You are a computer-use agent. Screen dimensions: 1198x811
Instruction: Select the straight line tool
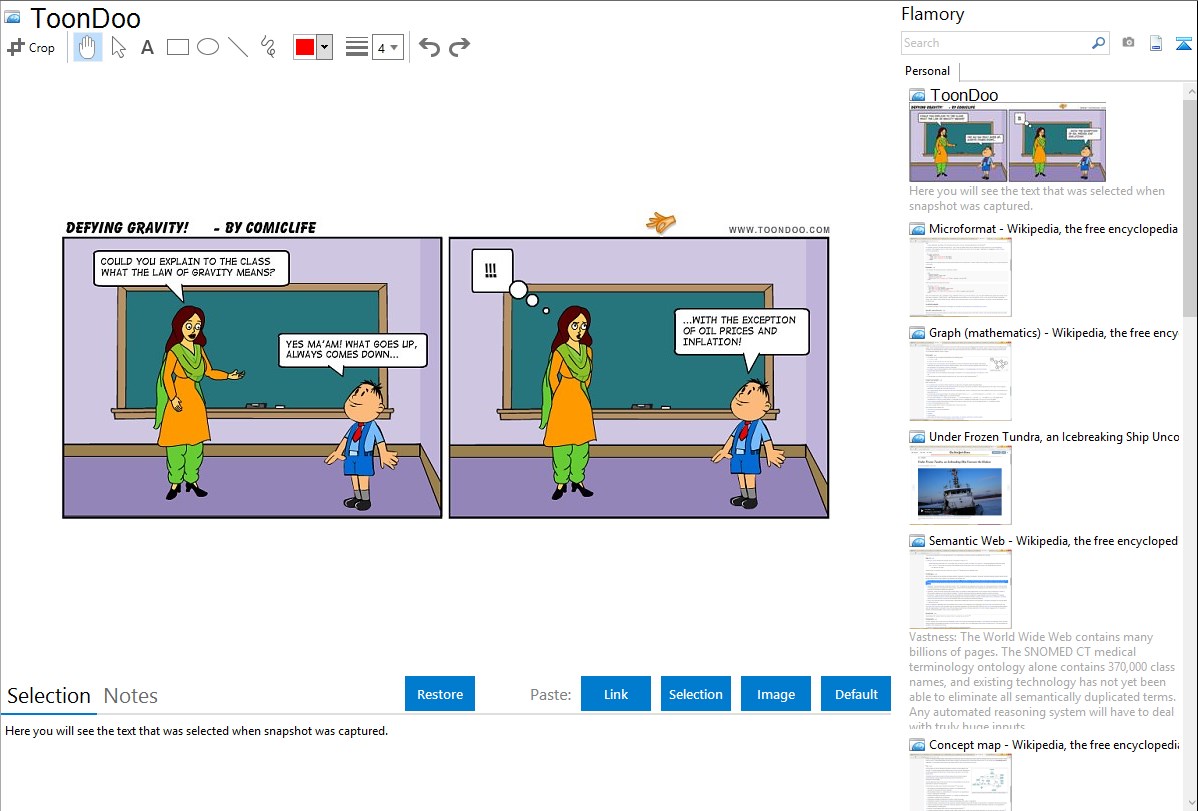[x=238, y=47]
